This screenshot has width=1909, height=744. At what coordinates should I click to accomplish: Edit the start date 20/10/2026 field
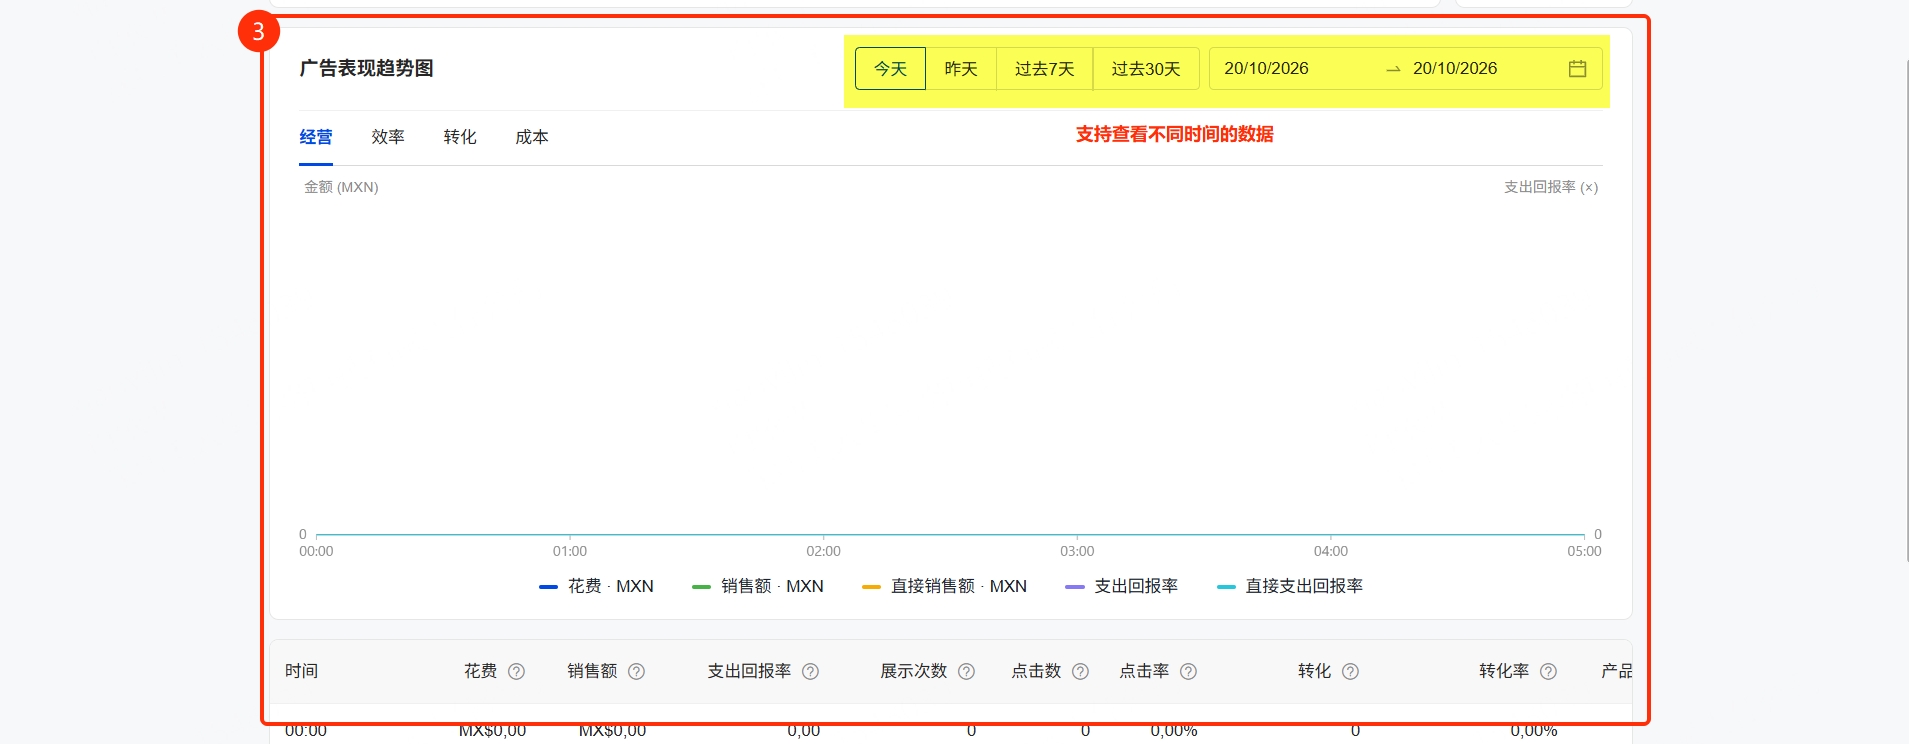pyautogui.click(x=1266, y=69)
